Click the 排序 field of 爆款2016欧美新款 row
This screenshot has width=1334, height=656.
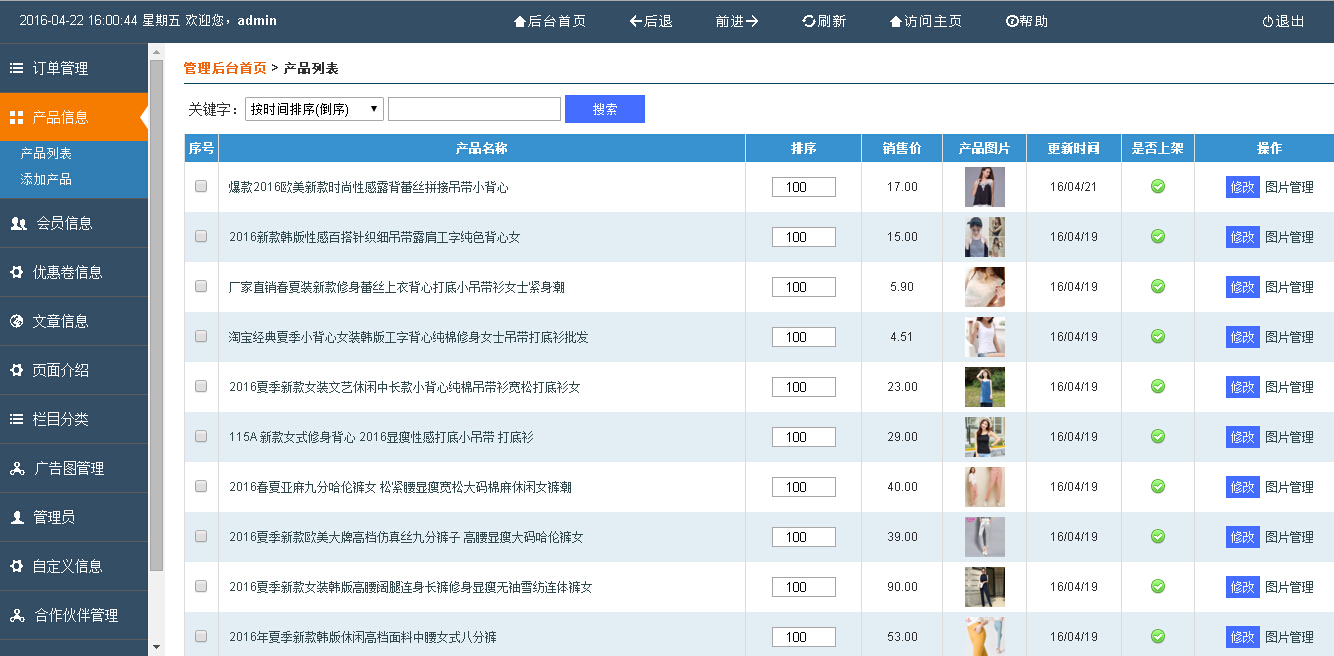click(804, 187)
